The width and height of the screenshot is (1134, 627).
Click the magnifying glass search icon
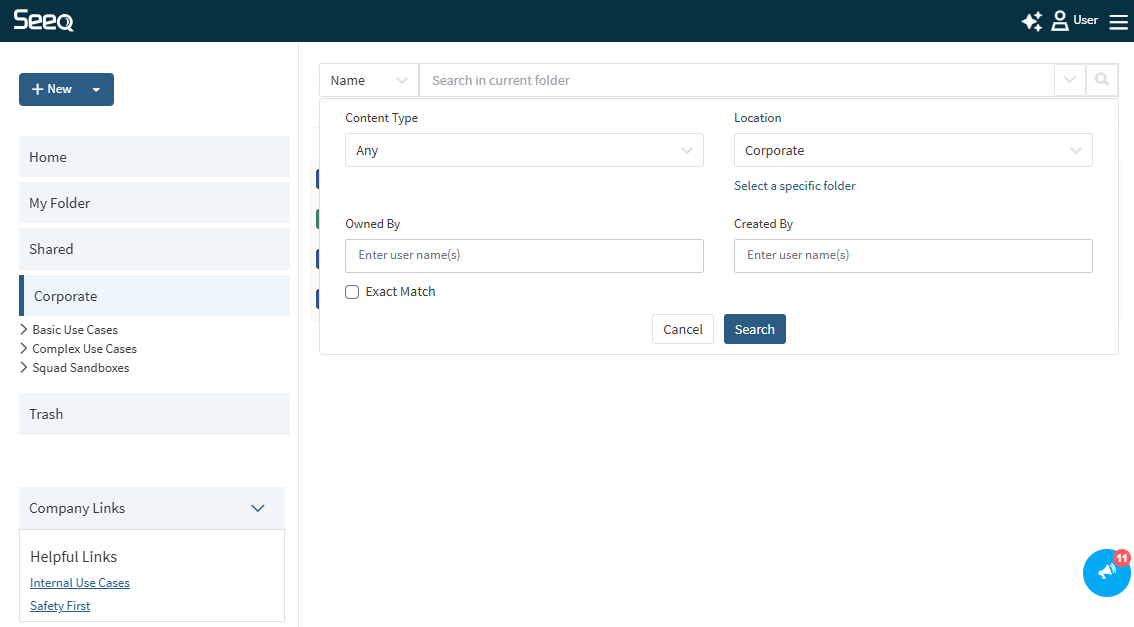point(1102,80)
